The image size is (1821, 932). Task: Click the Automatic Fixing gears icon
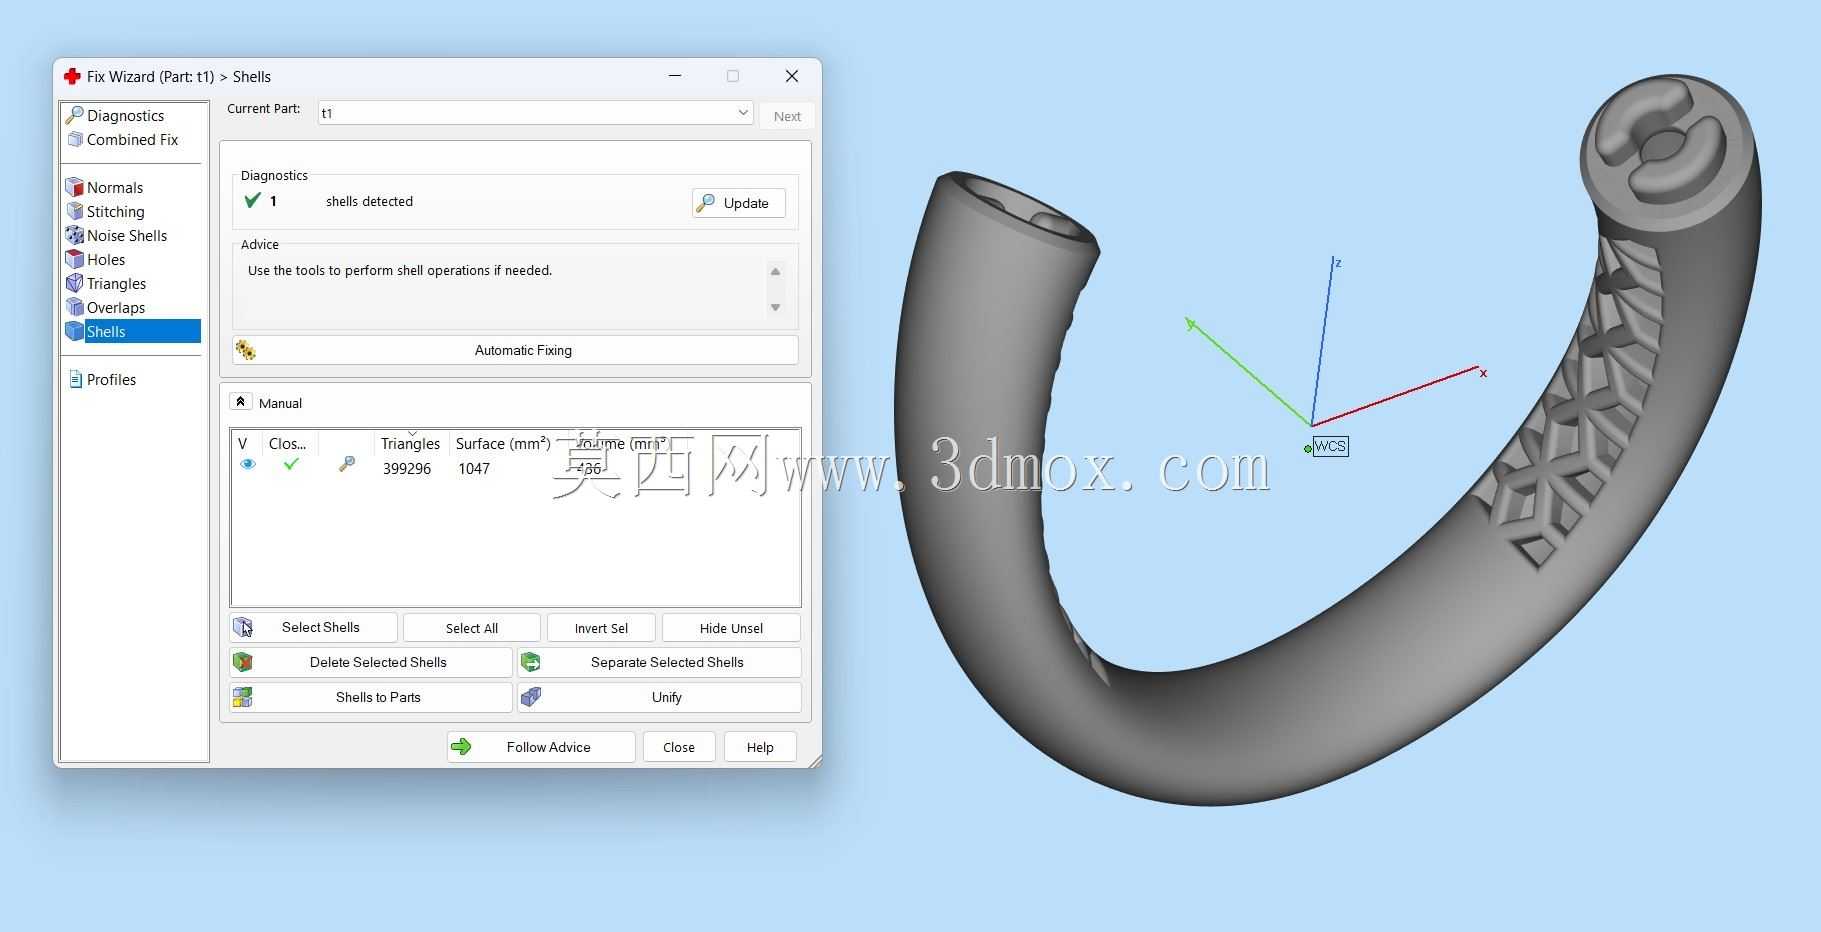[245, 350]
